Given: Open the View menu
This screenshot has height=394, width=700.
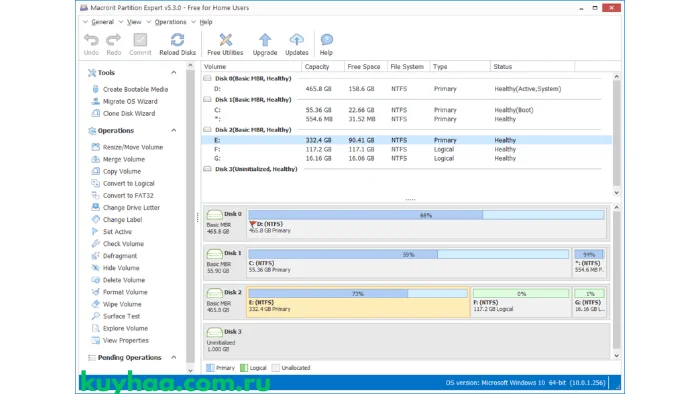Looking at the screenshot, I should (133, 22).
